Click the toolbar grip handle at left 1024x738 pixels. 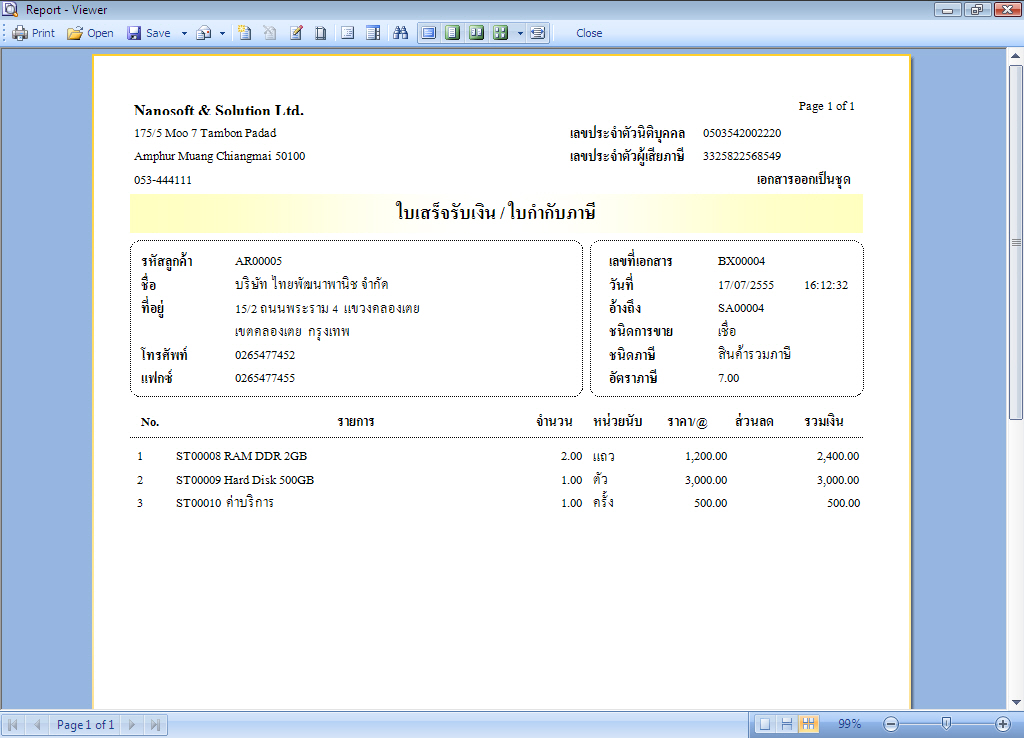click(5, 33)
